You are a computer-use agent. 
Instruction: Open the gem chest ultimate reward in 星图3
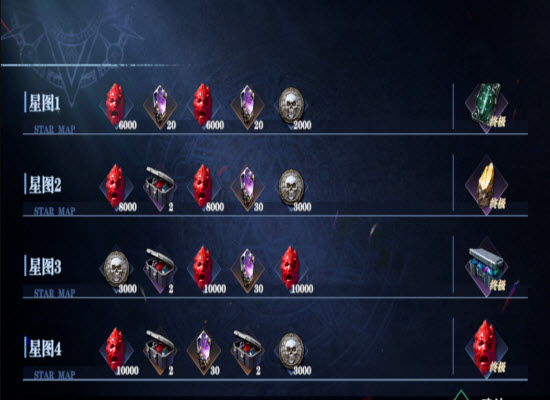coord(487,268)
